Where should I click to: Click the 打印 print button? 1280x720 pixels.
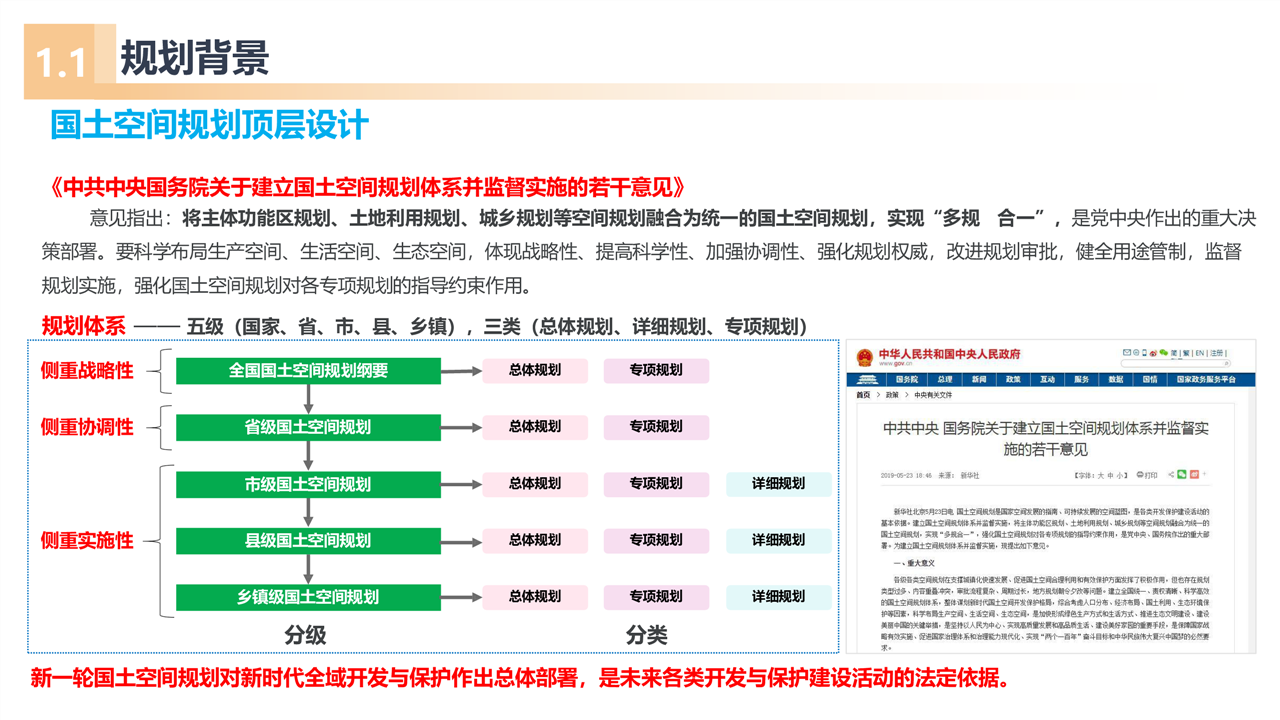1147,475
